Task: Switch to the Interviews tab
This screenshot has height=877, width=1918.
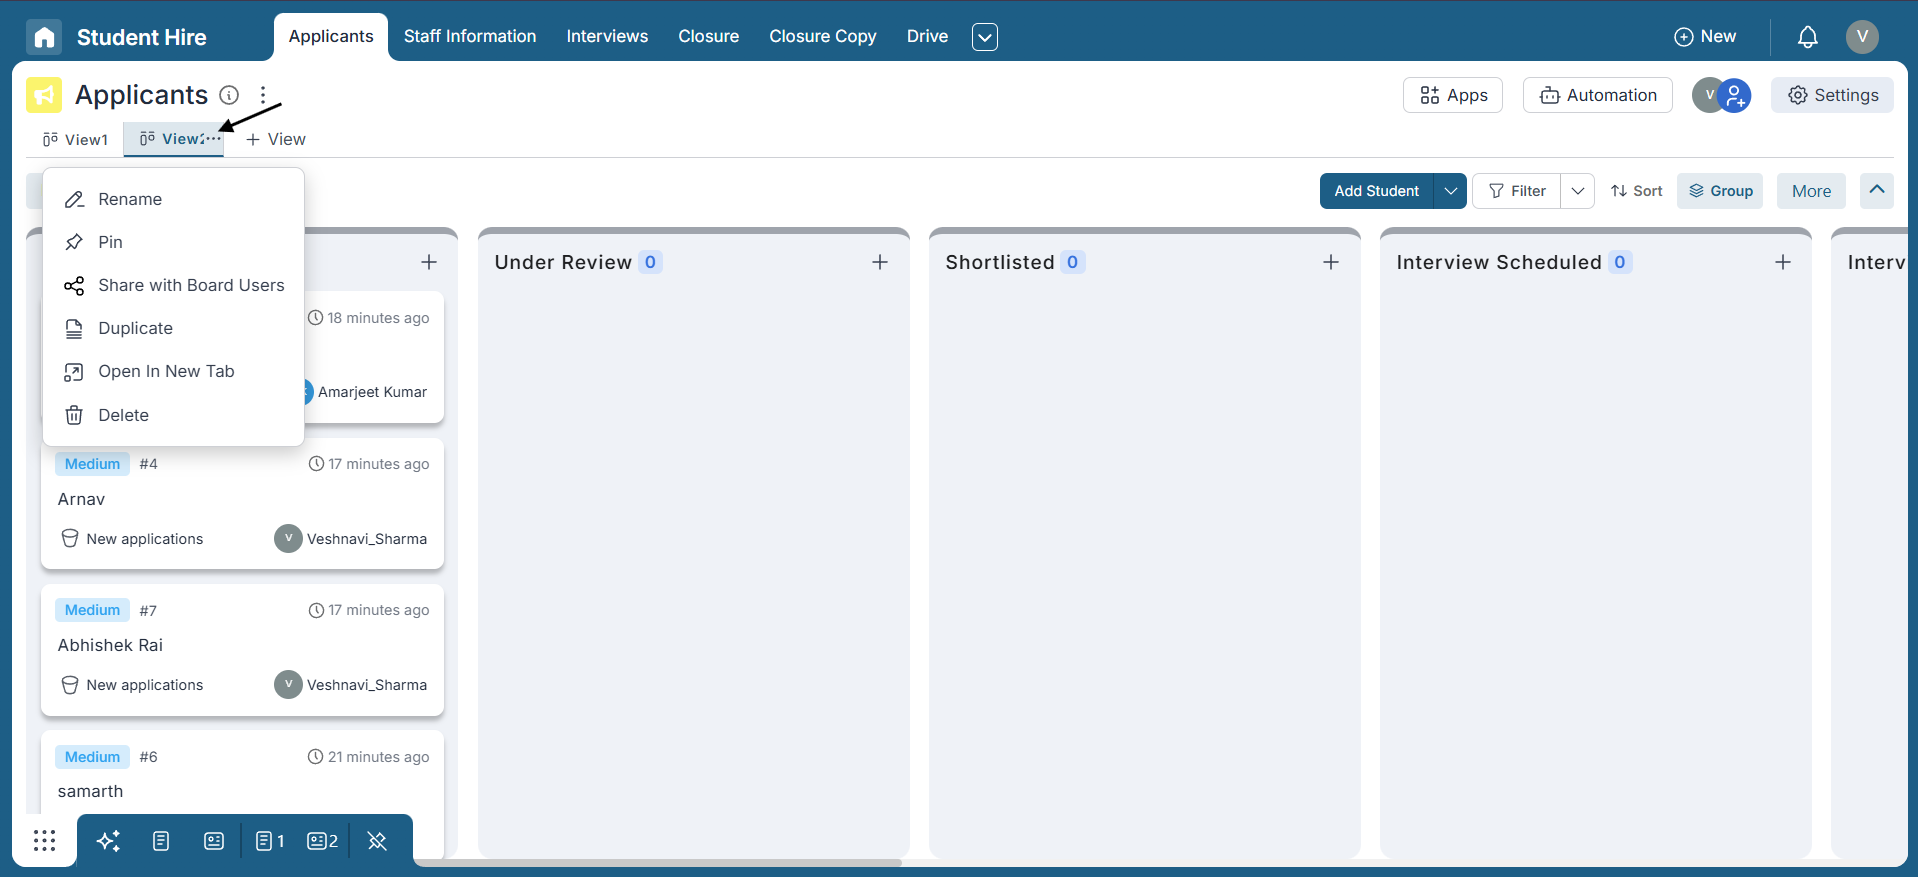Action: [607, 36]
